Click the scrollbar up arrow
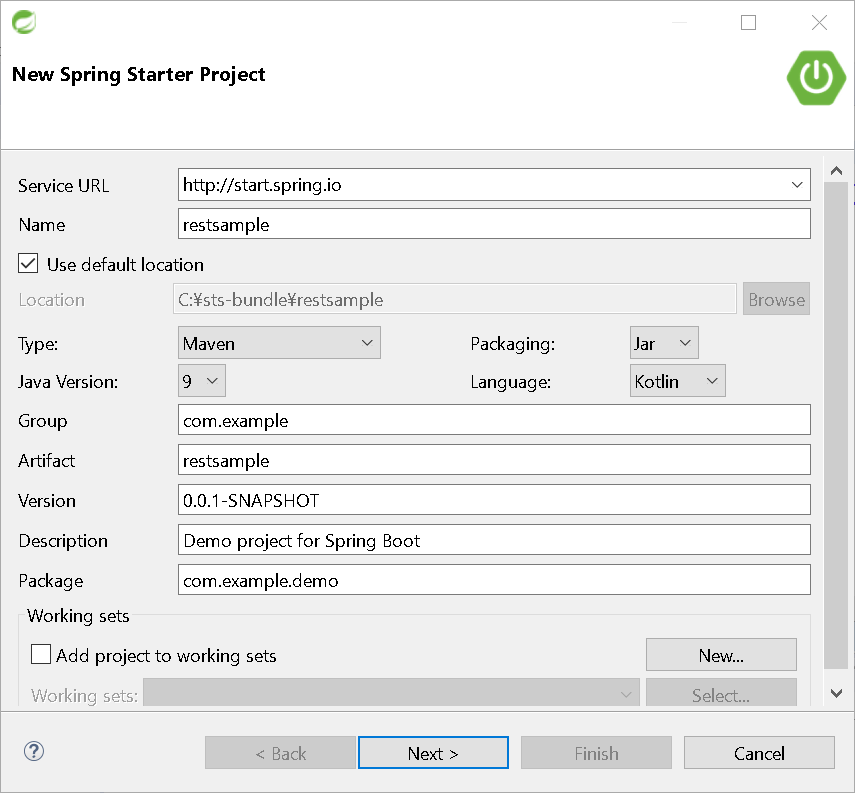Image resolution: width=855 pixels, height=793 pixels. coord(836,171)
